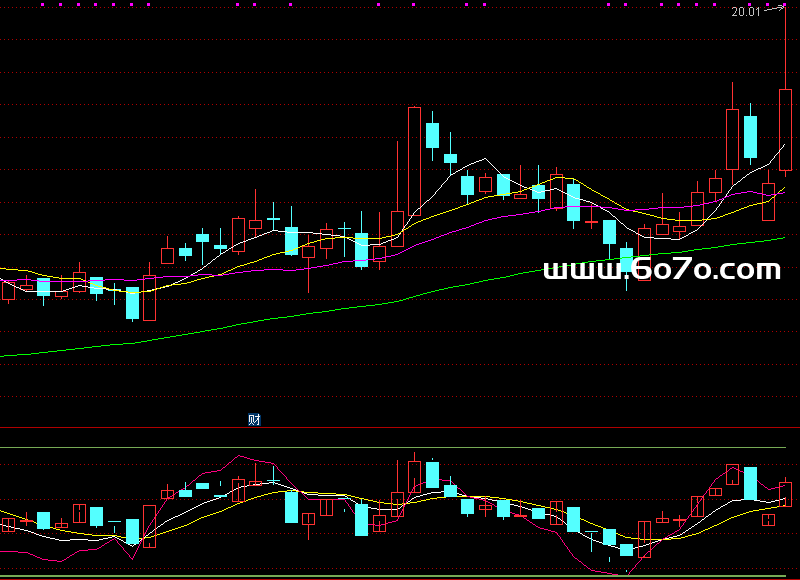
Task: Select the tall red candle third from the right edge
Action: coord(732,138)
